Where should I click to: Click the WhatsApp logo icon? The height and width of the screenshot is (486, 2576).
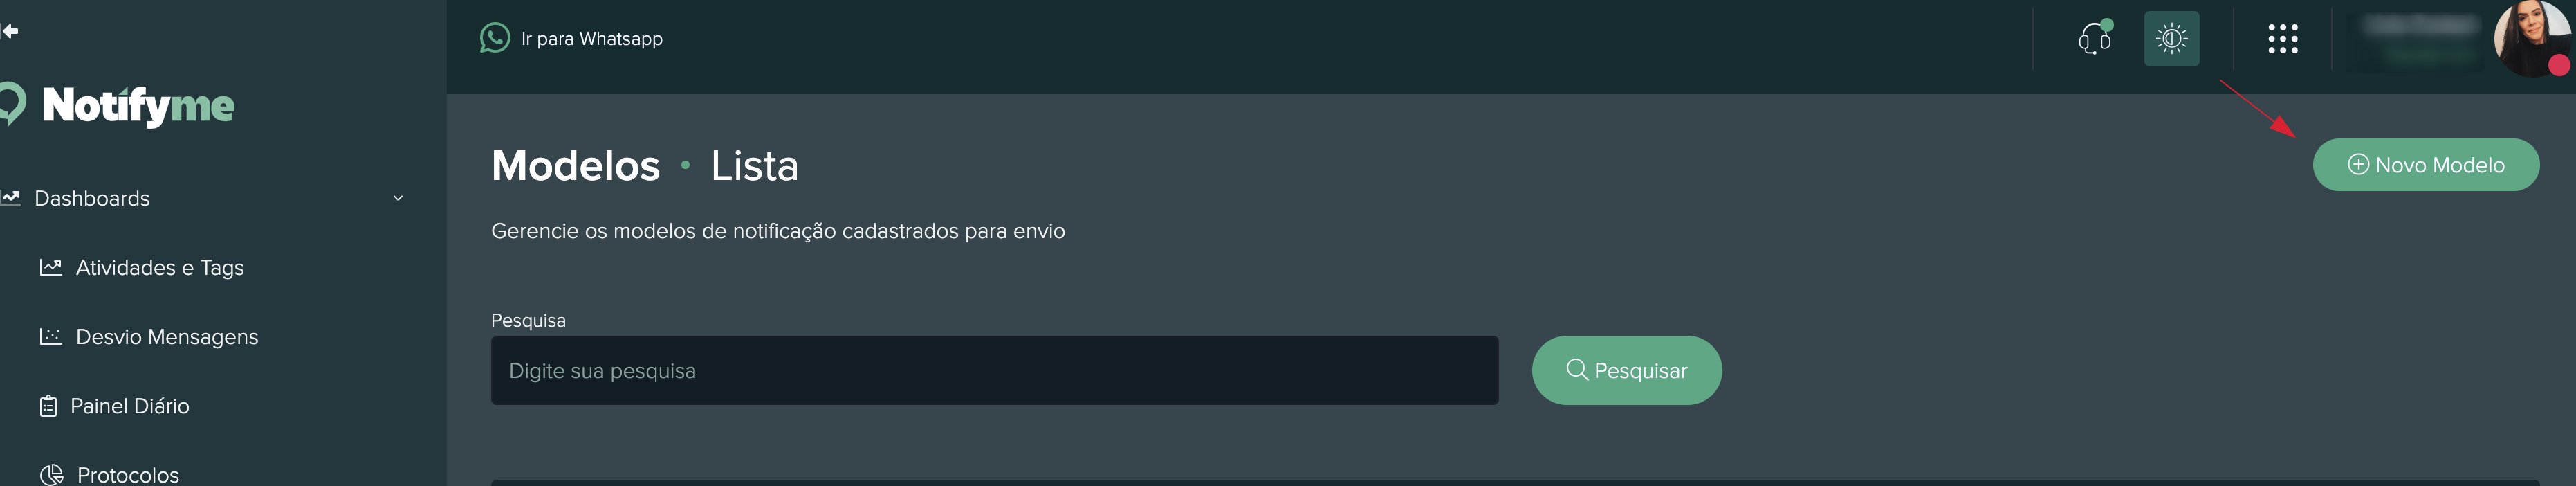click(494, 38)
